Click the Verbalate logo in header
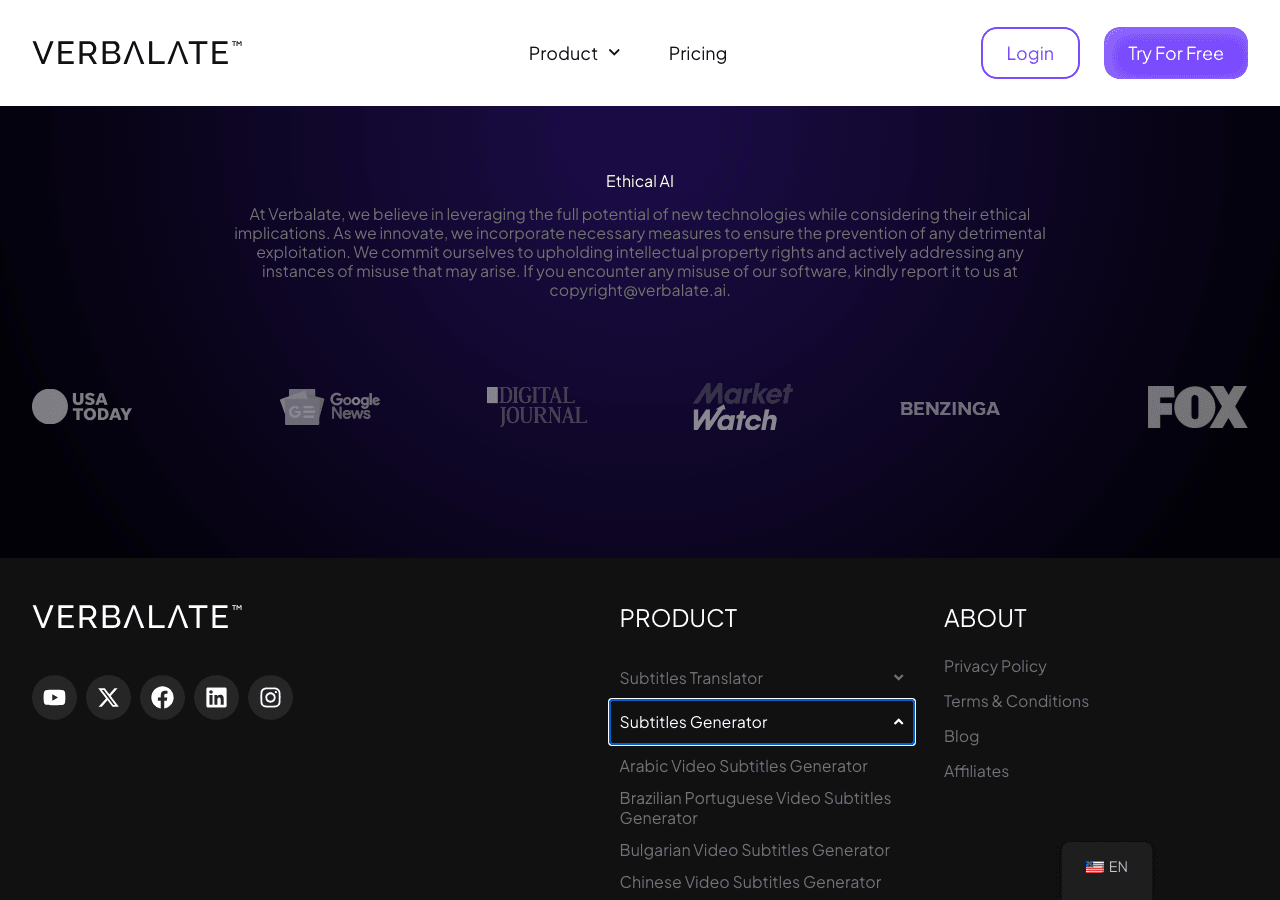Image resolution: width=1280 pixels, height=900 pixels. pos(137,53)
